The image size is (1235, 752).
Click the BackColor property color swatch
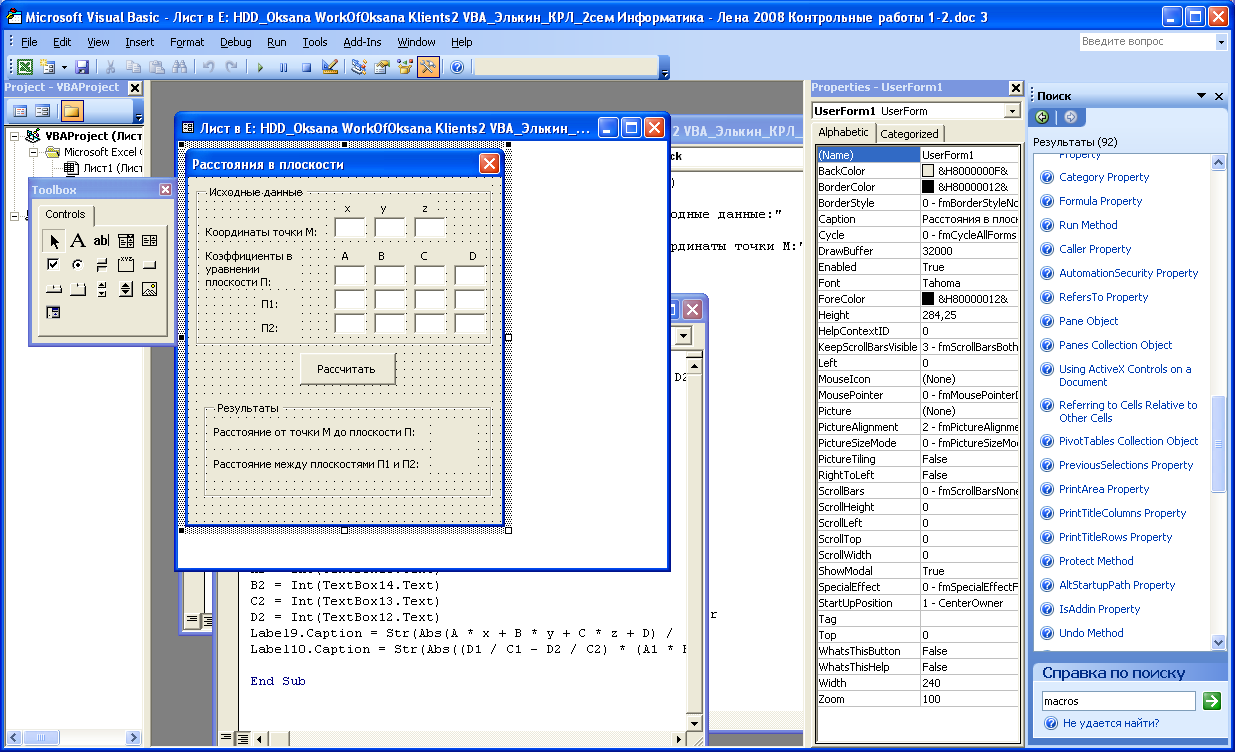pyautogui.click(x=928, y=171)
